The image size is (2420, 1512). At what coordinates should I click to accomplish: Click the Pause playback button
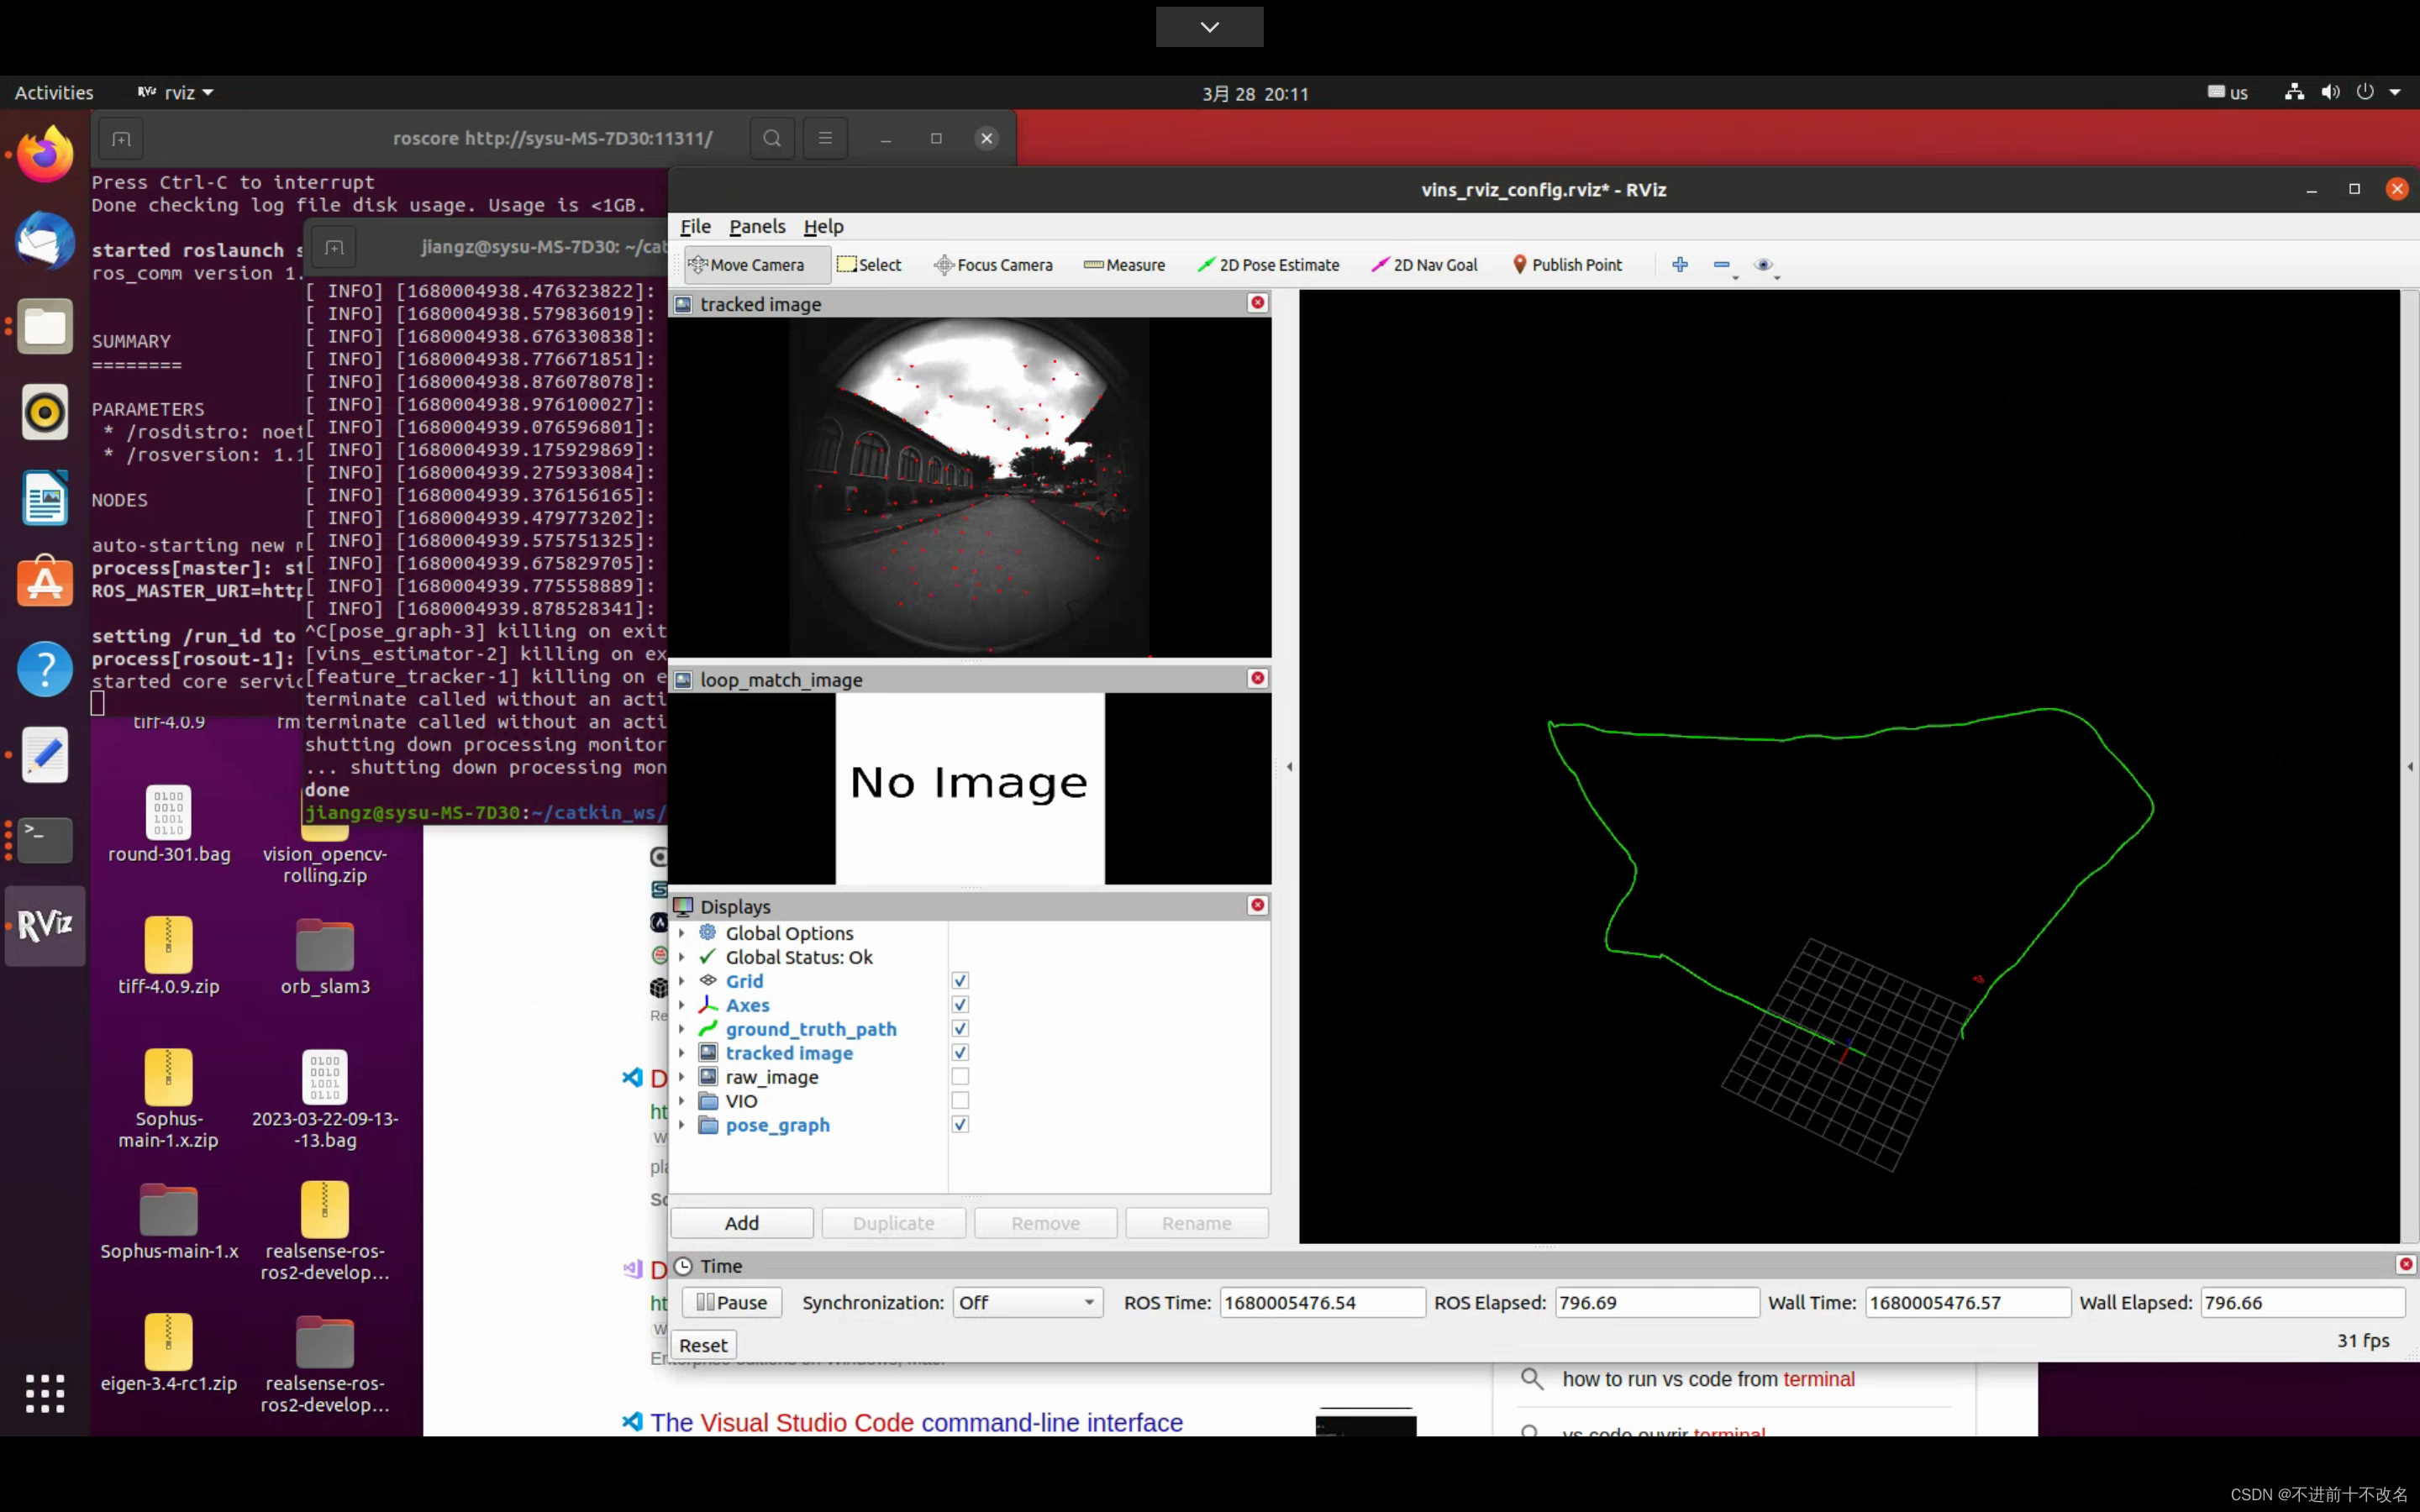(x=734, y=1303)
